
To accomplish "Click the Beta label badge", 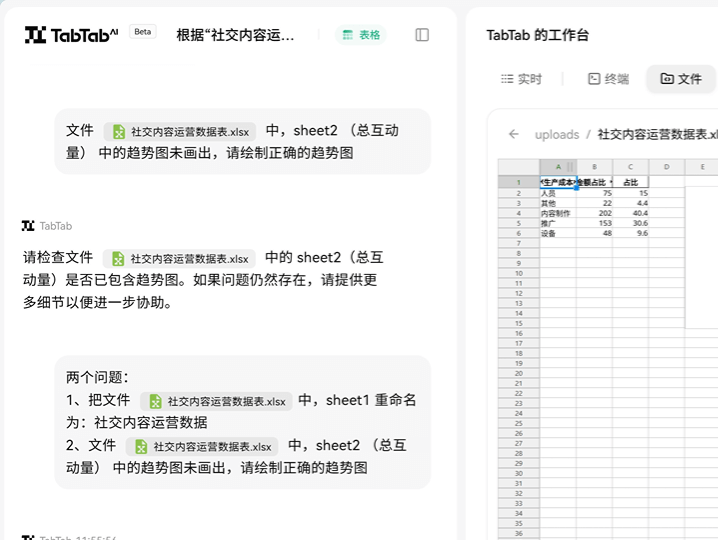I will coord(143,31).
